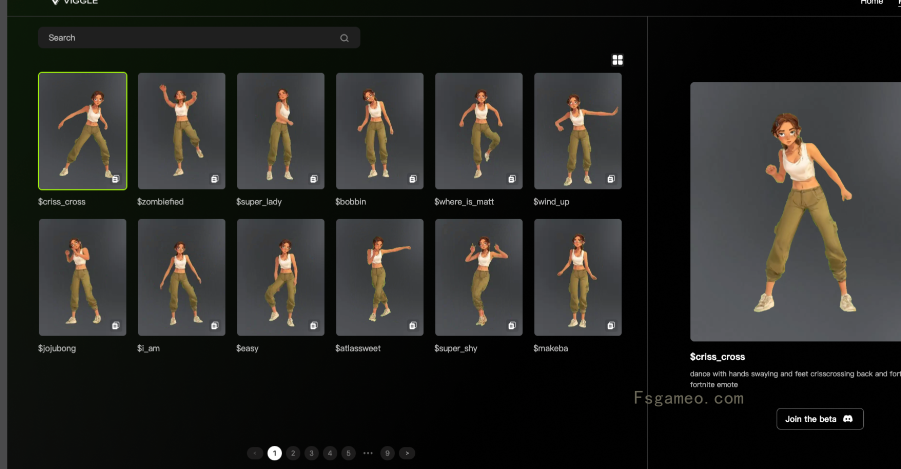
Task: Click the $atlassweet label text
Action: click(x=358, y=348)
